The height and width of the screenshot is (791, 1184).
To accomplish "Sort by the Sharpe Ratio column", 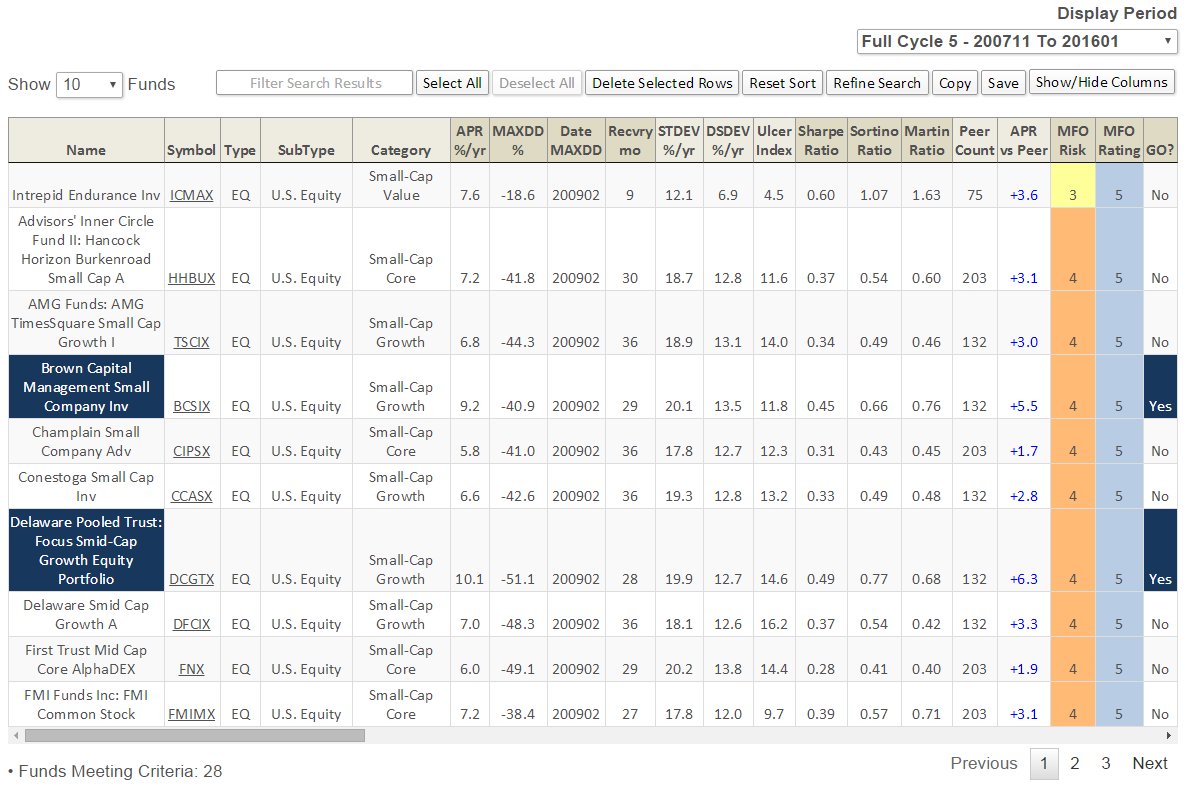I will [821, 141].
